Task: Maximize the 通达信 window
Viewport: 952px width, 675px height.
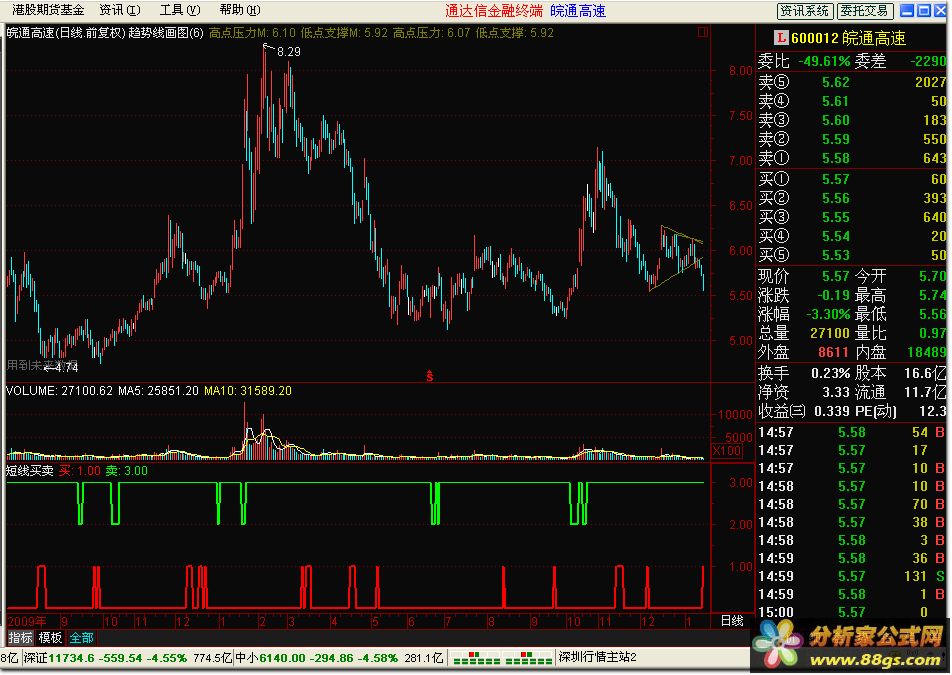Action: (x=923, y=10)
